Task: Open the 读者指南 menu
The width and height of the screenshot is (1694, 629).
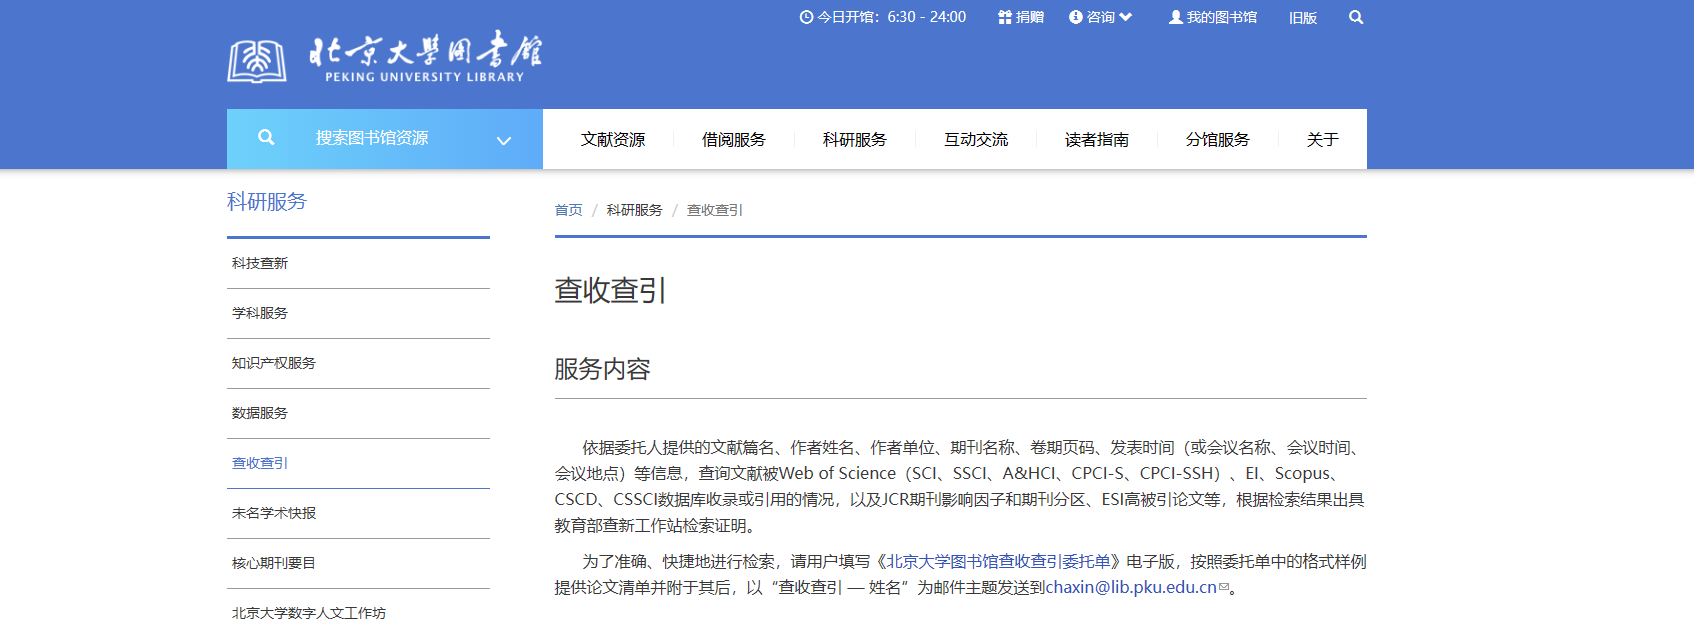Action: (1097, 139)
